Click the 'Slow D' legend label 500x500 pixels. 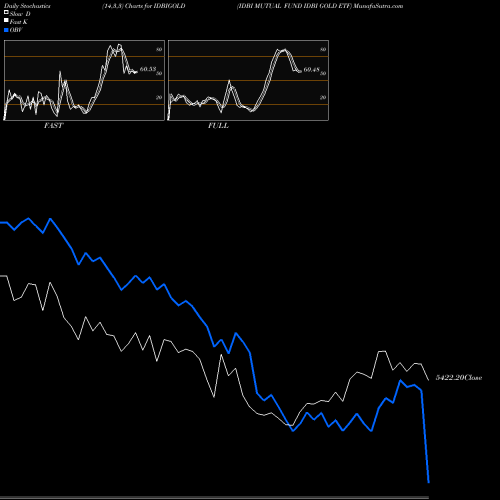click(20, 14)
